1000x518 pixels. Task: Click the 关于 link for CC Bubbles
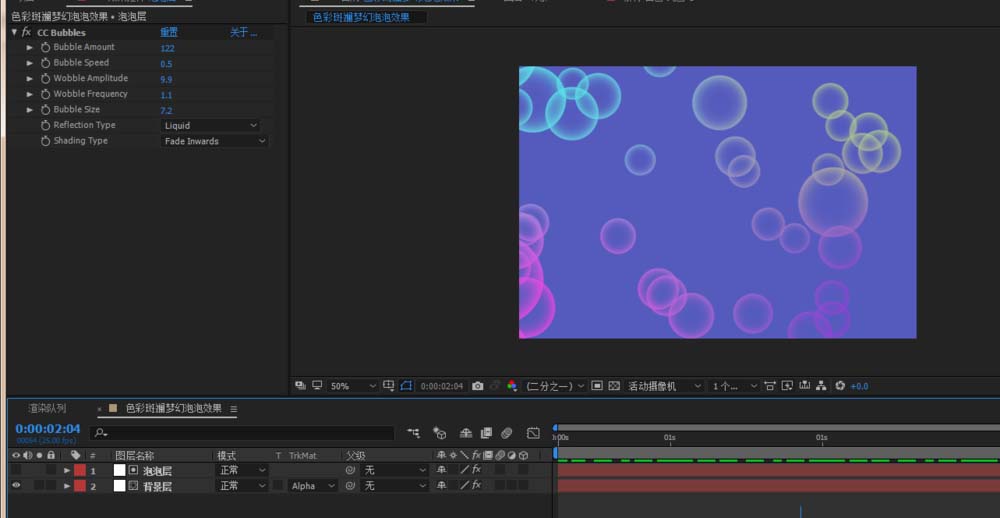click(243, 33)
